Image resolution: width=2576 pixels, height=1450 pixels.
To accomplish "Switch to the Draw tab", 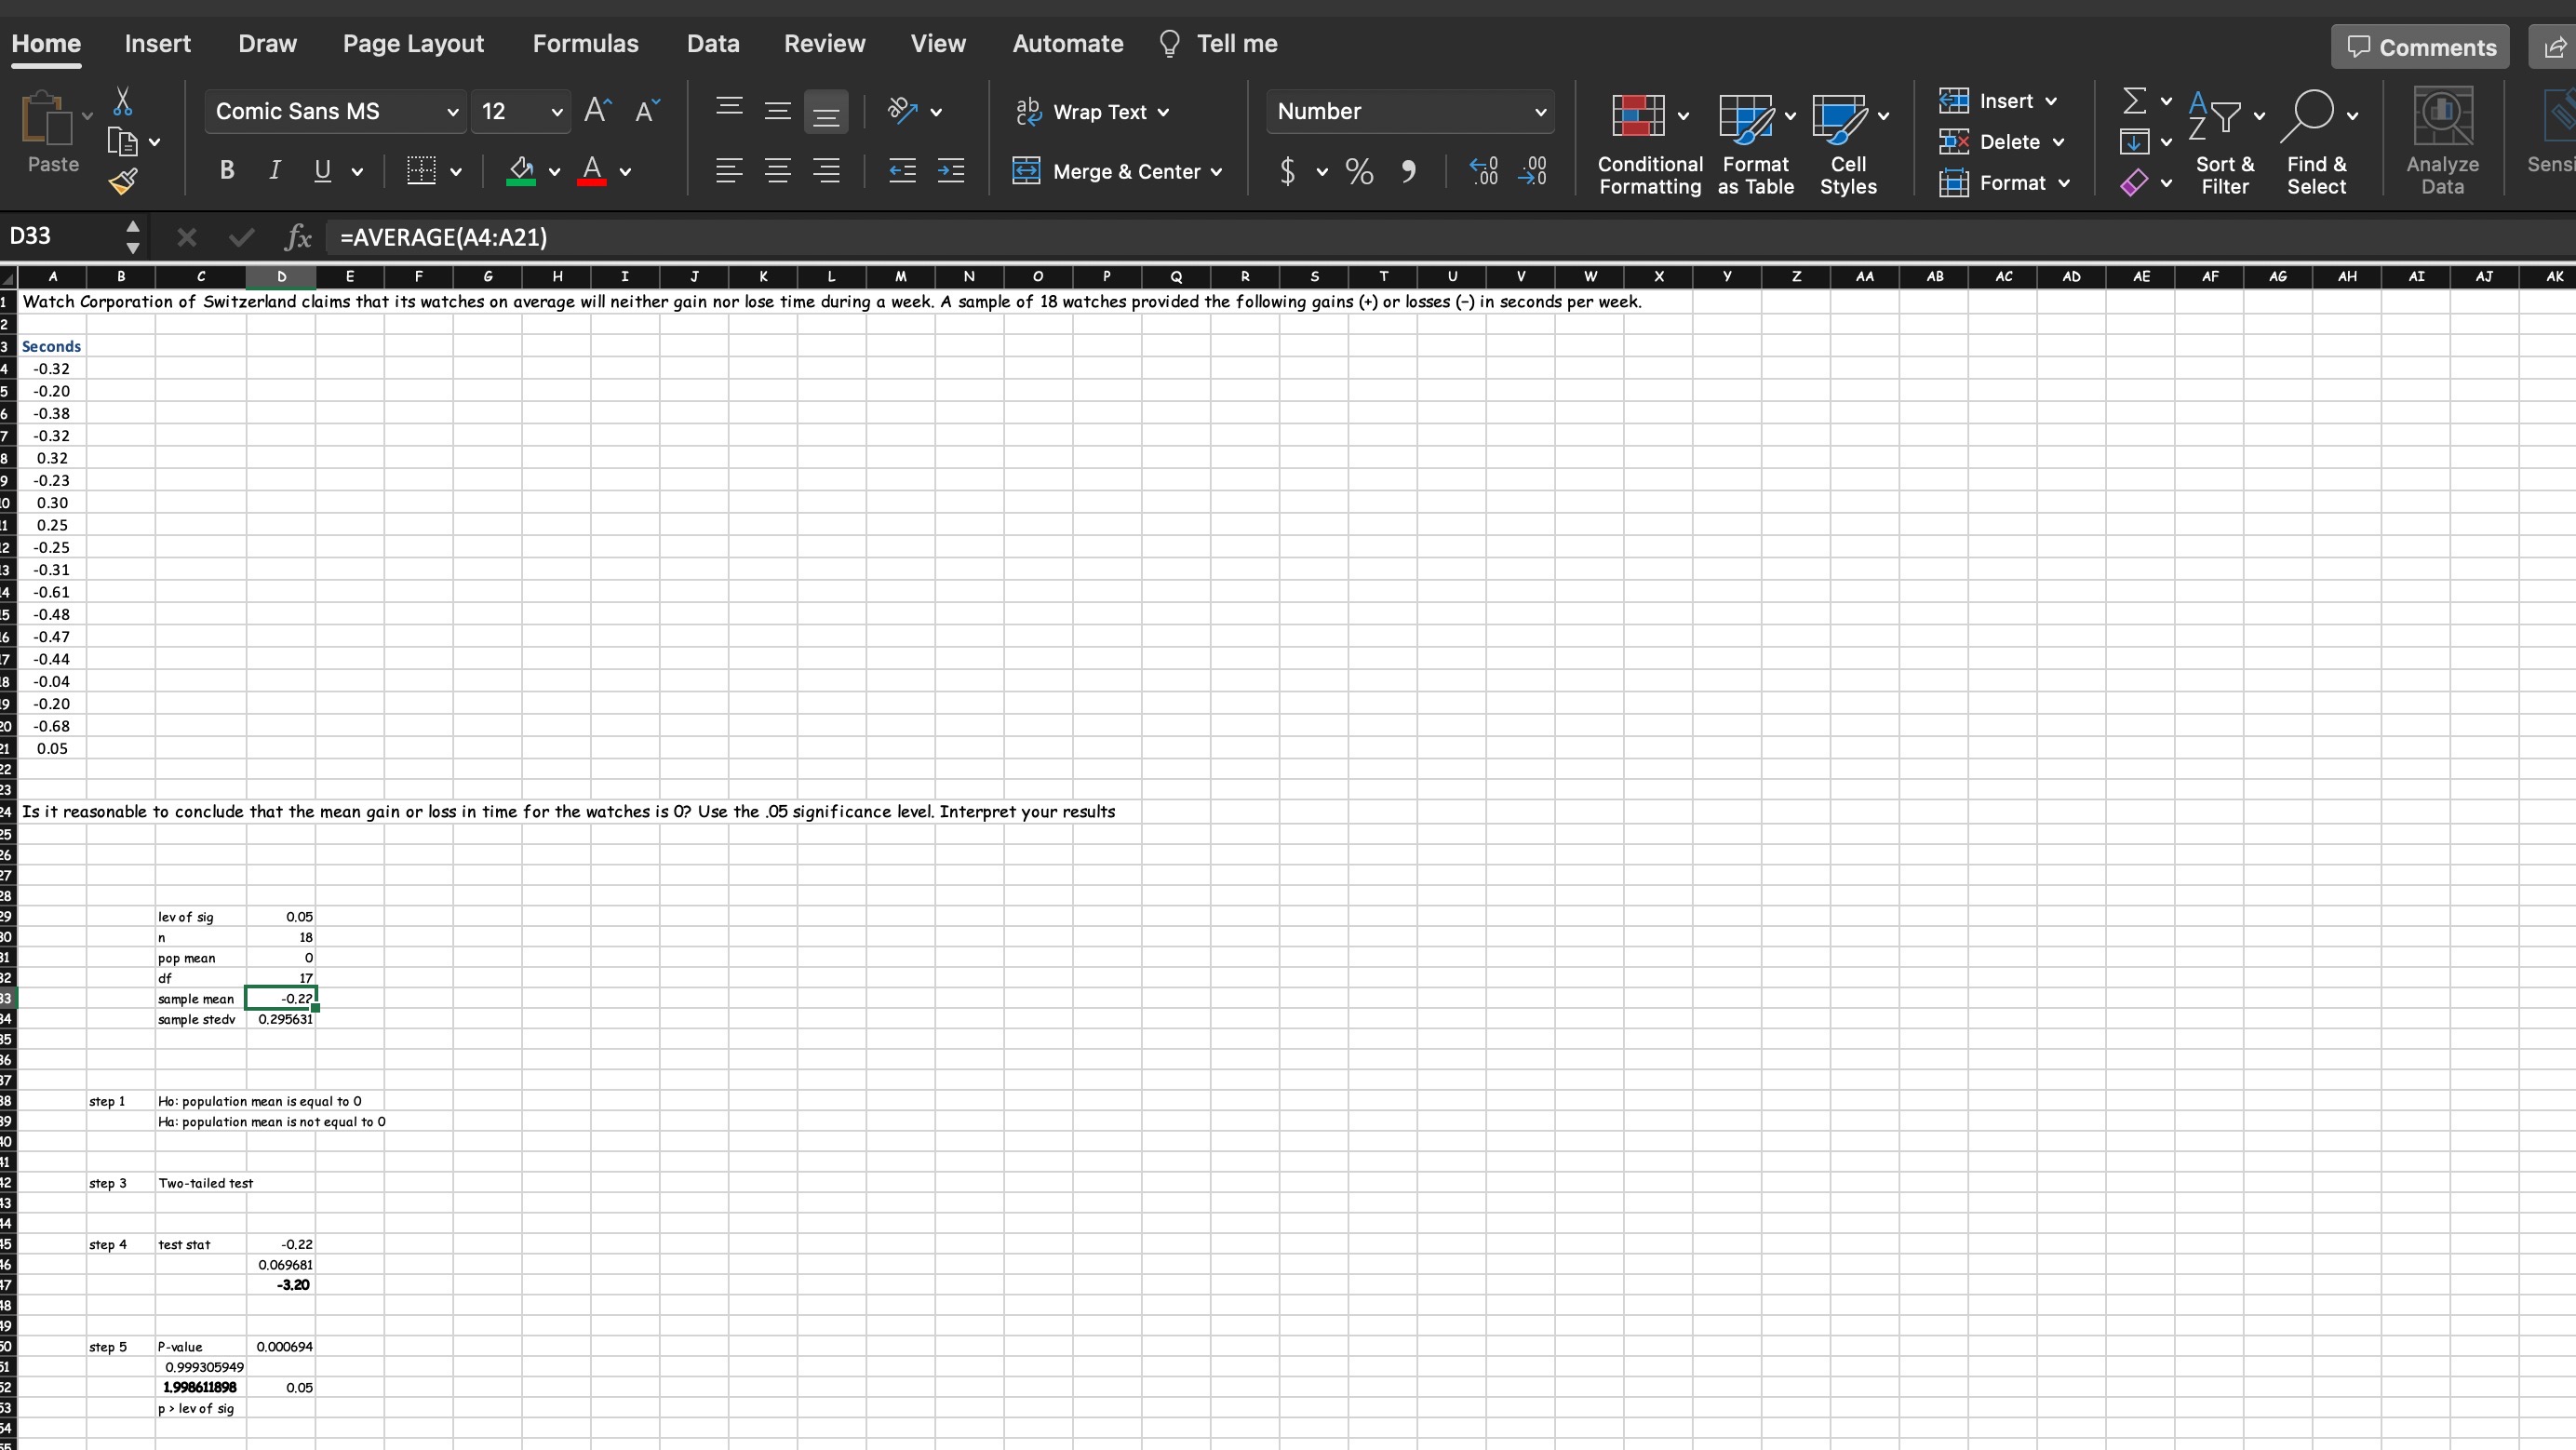I will (267, 43).
